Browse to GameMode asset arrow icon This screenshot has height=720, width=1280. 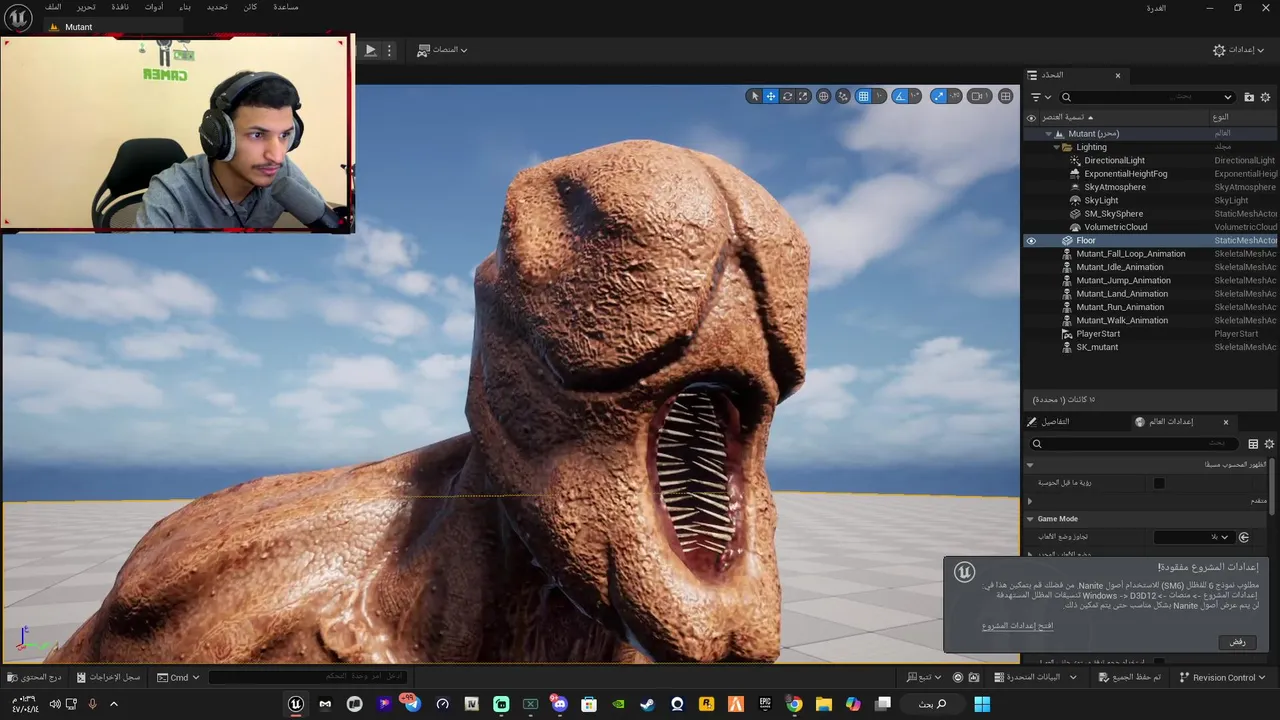[x=1244, y=537]
